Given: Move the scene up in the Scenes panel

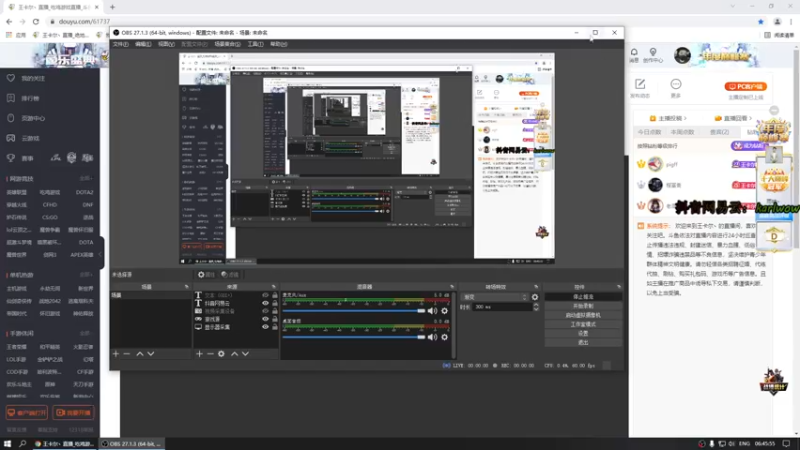Looking at the screenshot, I should pos(139,354).
